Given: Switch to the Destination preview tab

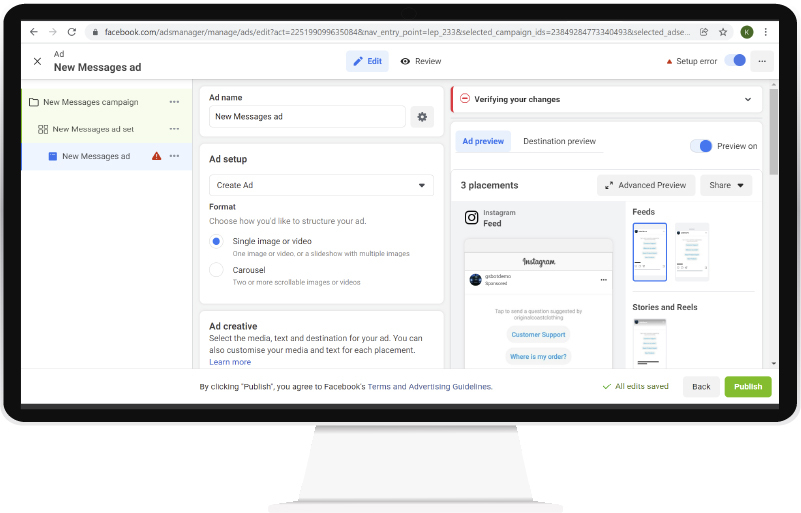Looking at the screenshot, I should pyautogui.click(x=559, y=141).
